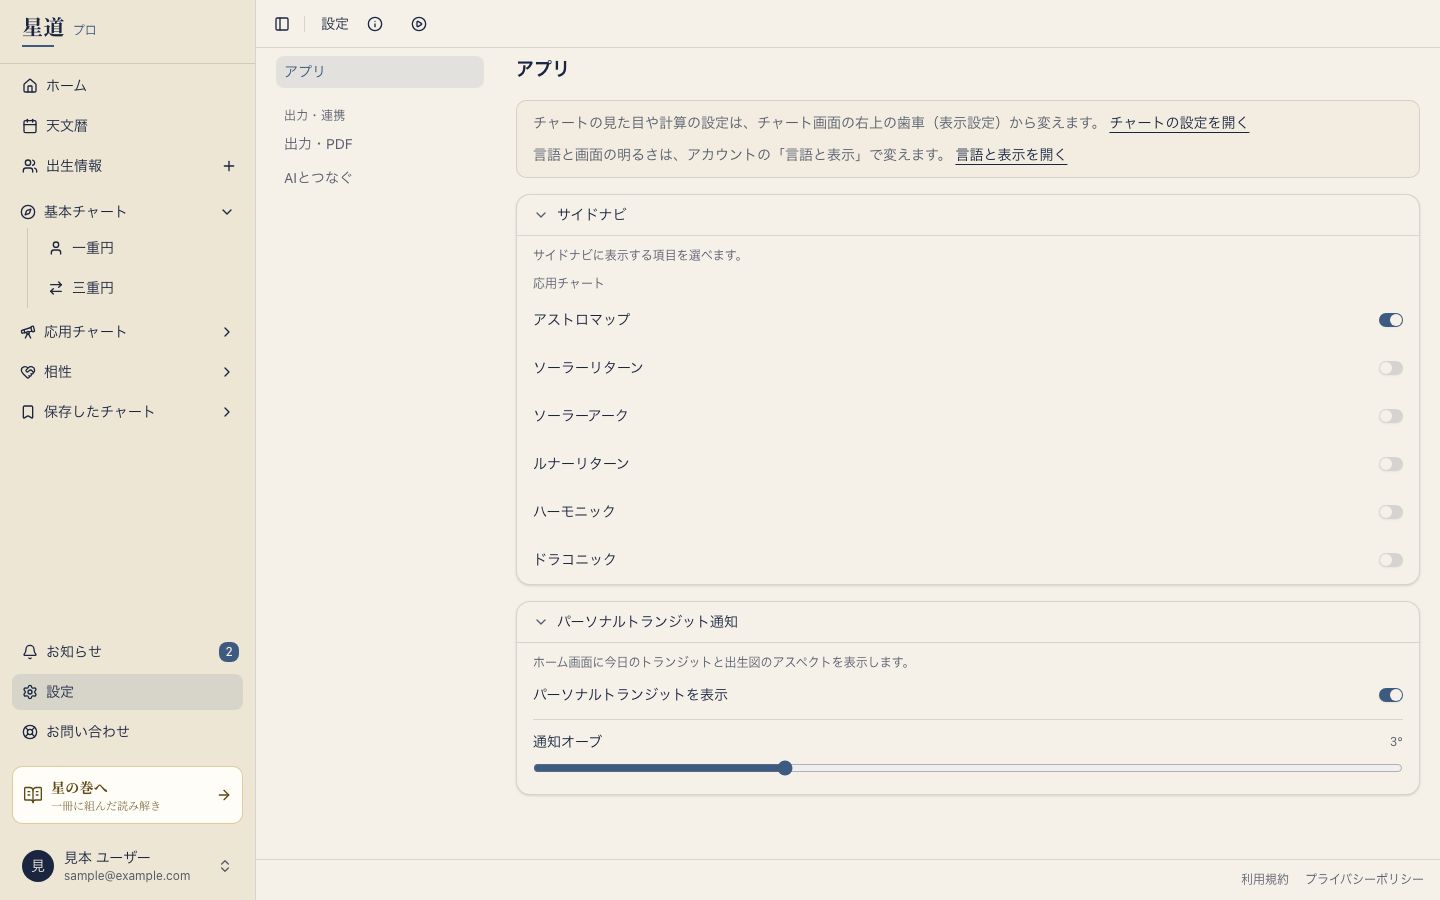The height and width of the screenshot is (900, 1440).
Task: Open the account switcher arrows
Action: (x=225, y=866)
